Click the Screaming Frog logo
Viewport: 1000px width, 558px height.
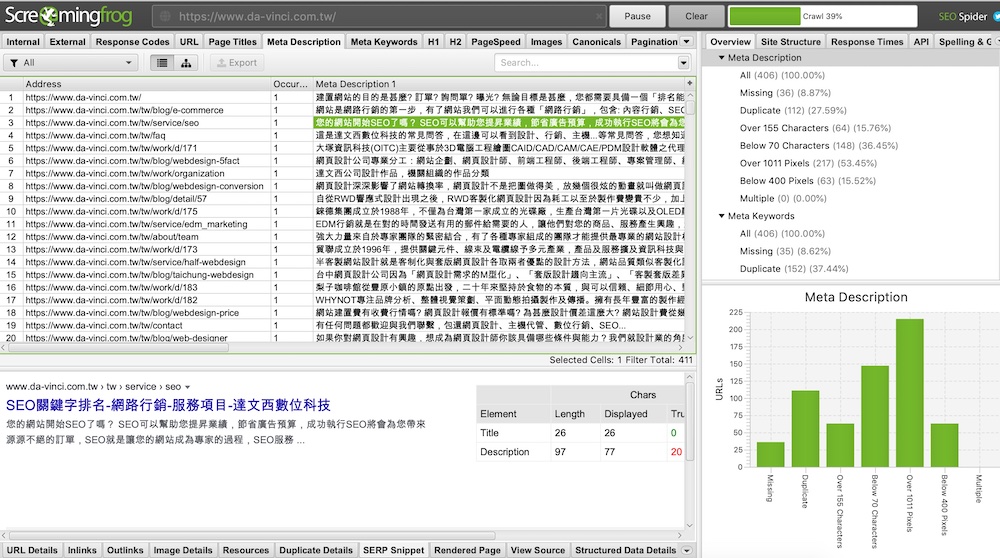click(68, 15)
